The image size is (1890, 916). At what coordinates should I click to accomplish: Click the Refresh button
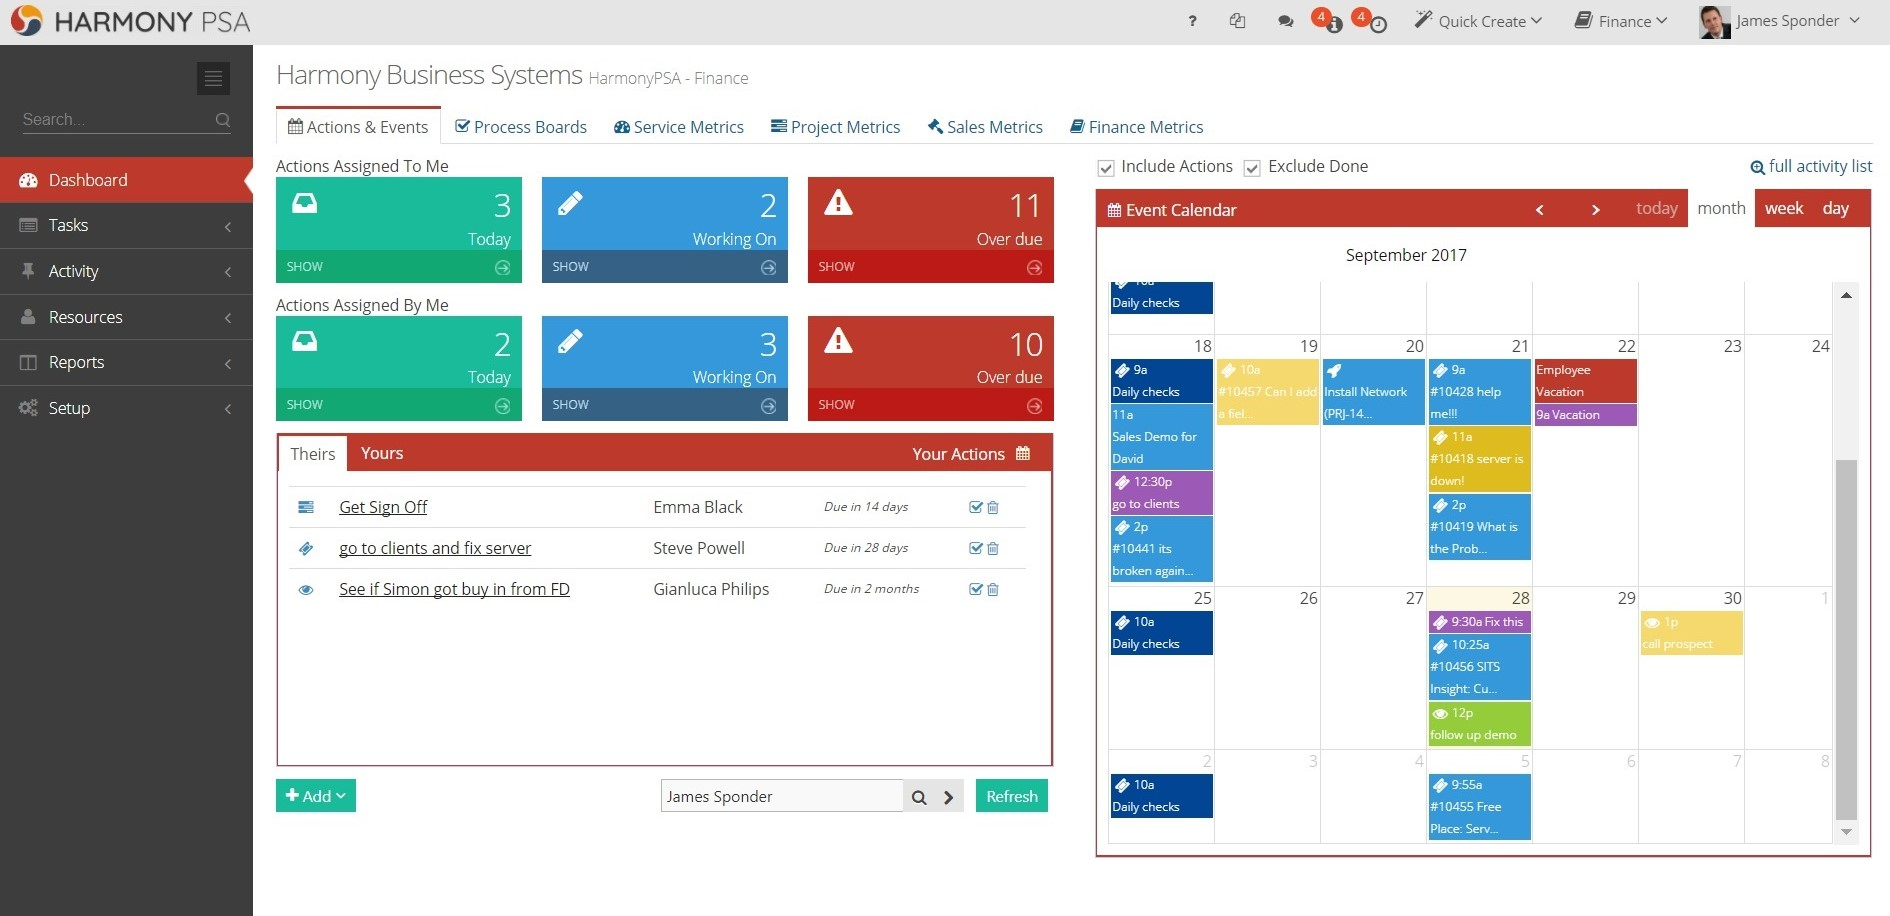1012,796
